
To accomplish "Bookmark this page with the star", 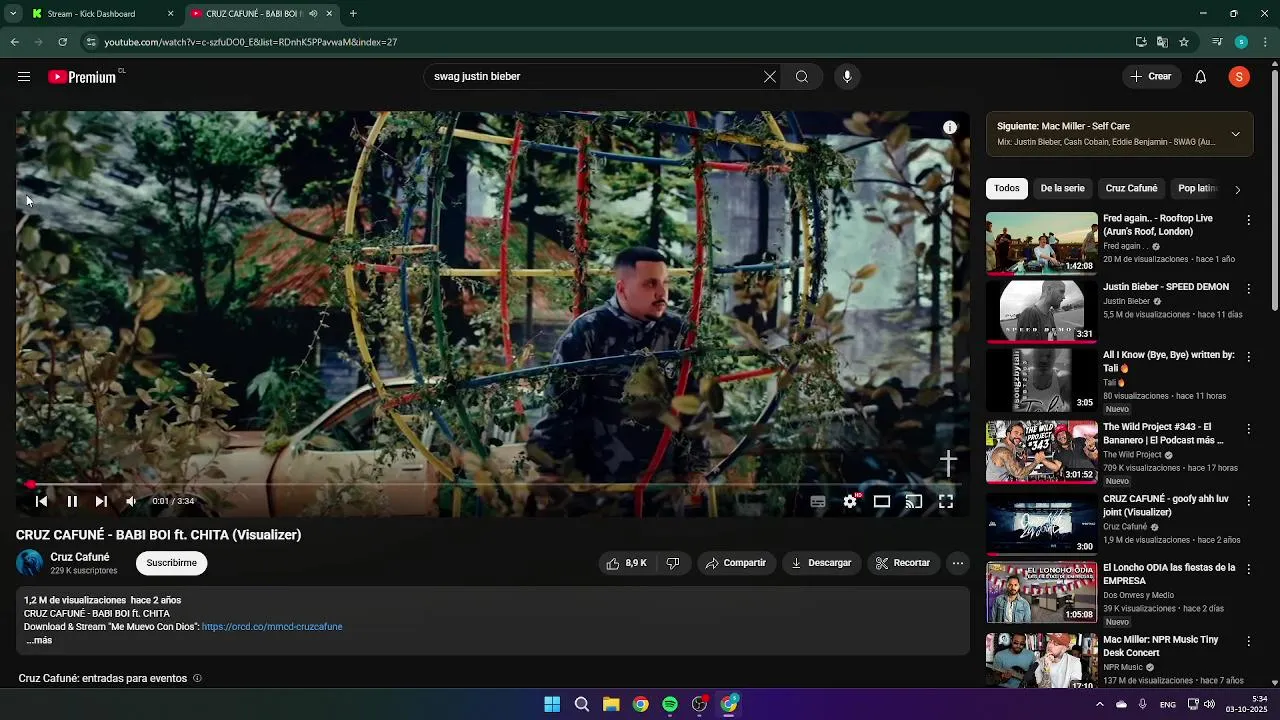I will pos(1184,42).
